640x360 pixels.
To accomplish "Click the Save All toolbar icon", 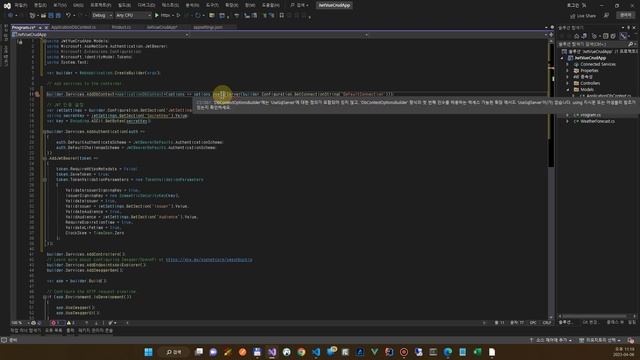I will point(58,16).
